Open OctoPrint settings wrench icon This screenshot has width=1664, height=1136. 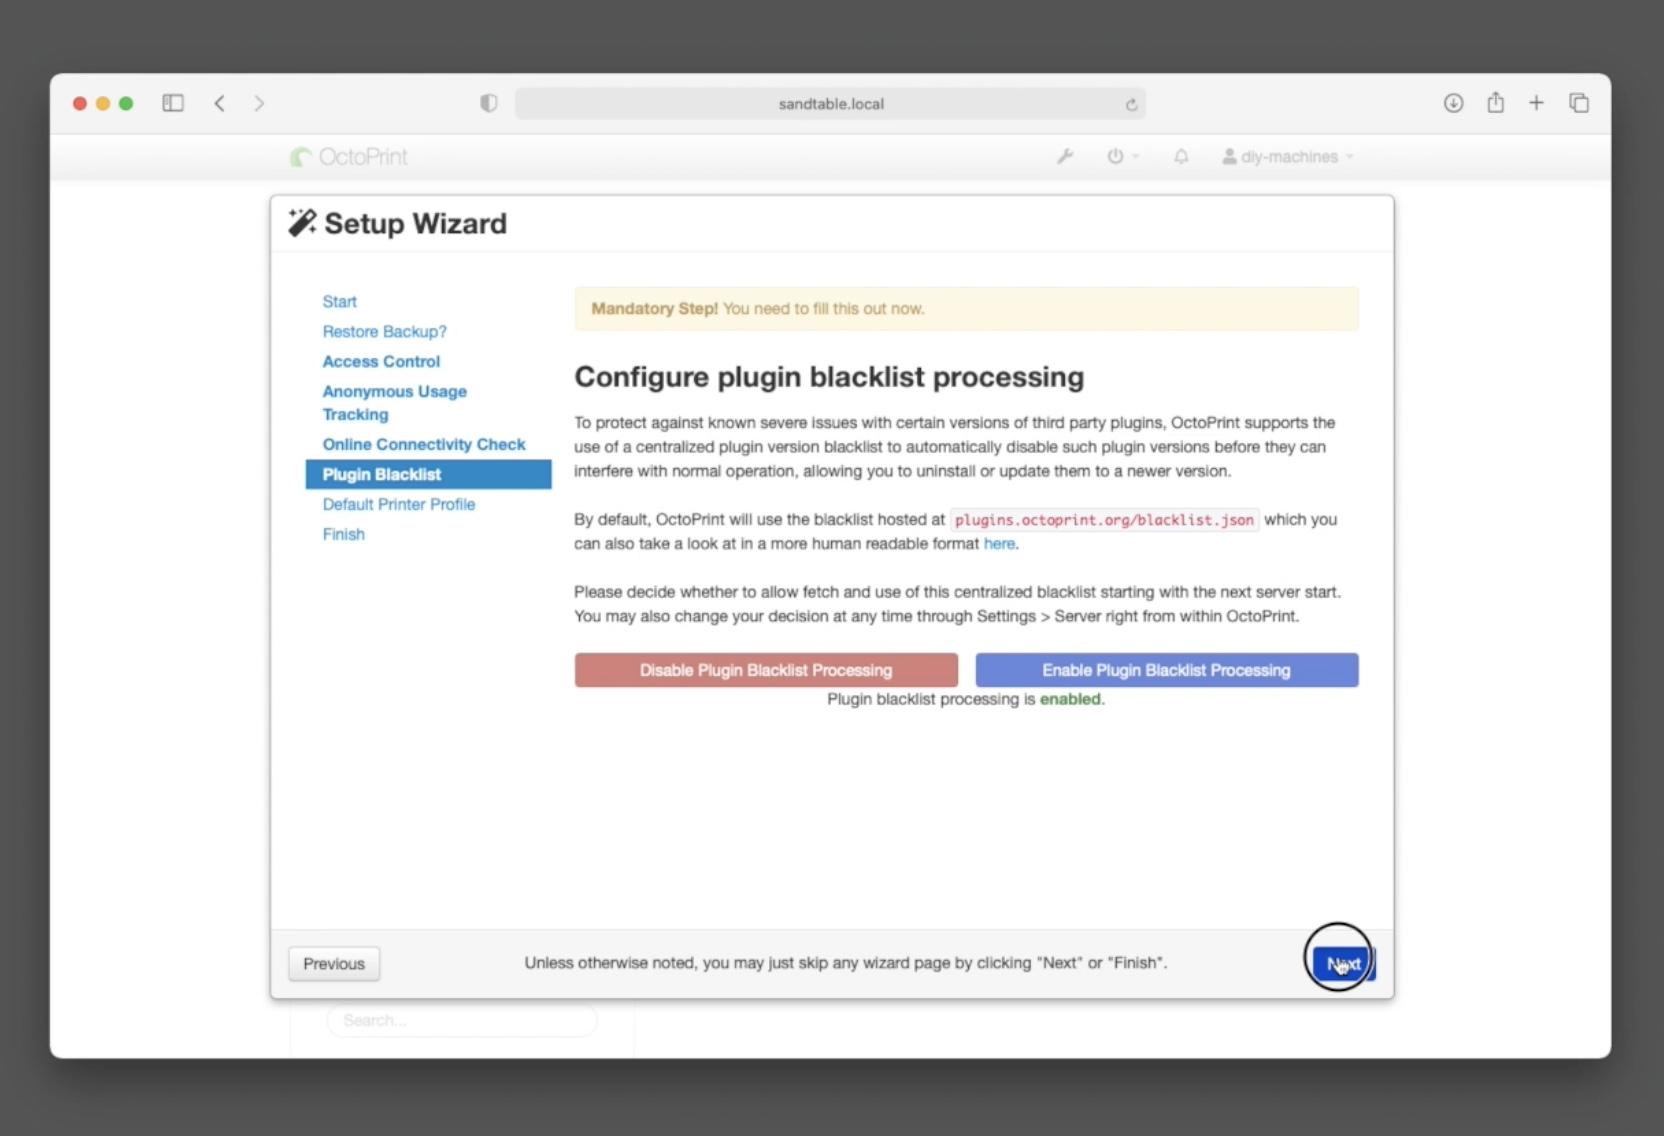coord(1065,156)
